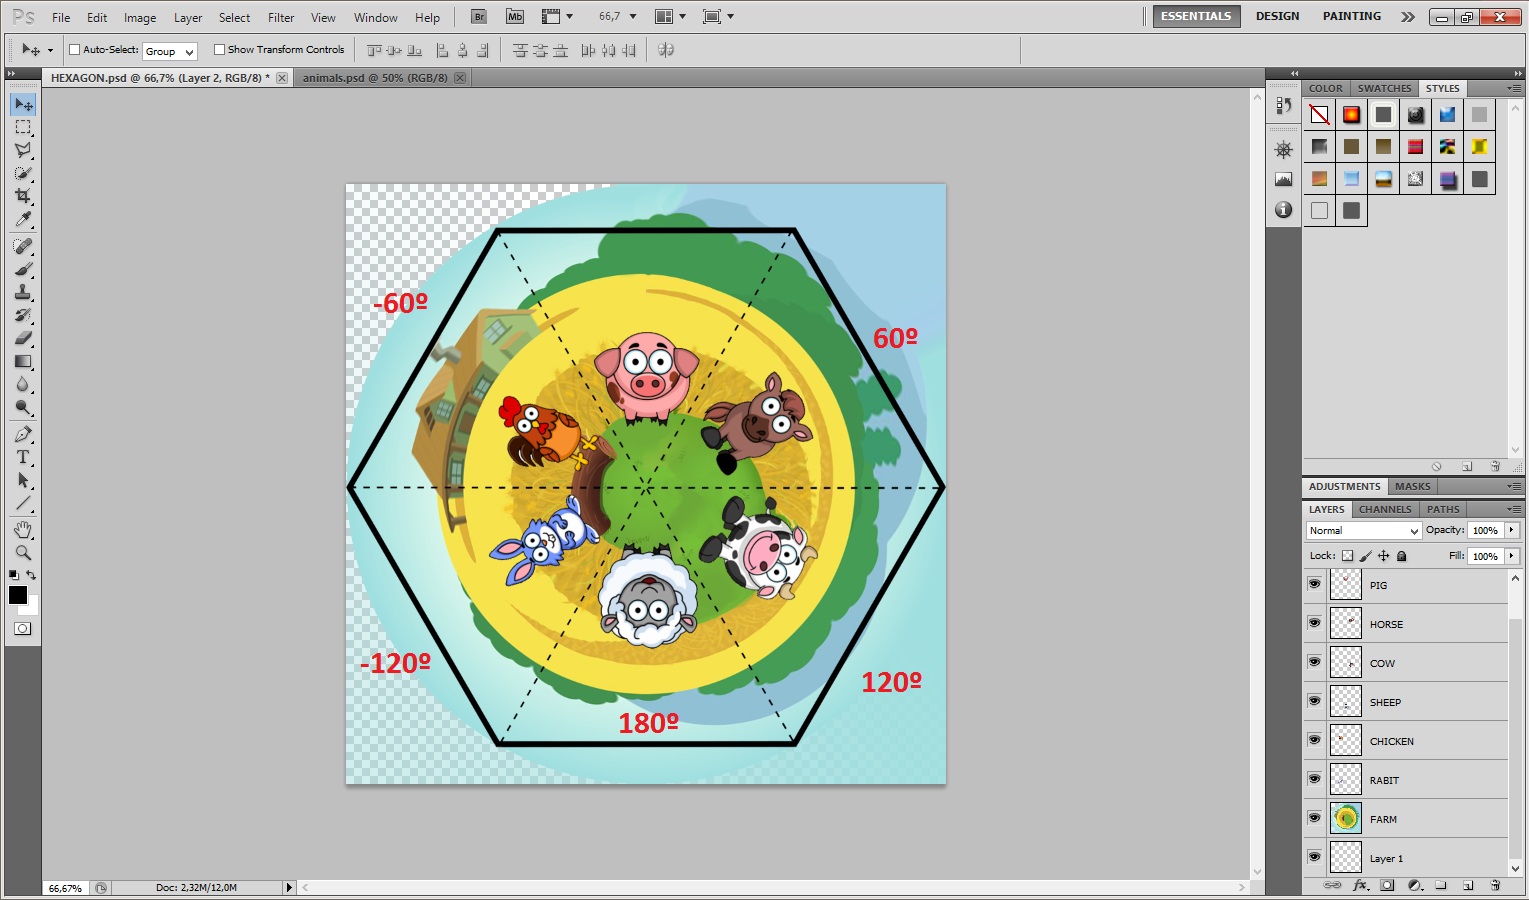Screen dimensions: 1529x900
Task: Open the Auto-Select Group dropdown
Action: 170,51
